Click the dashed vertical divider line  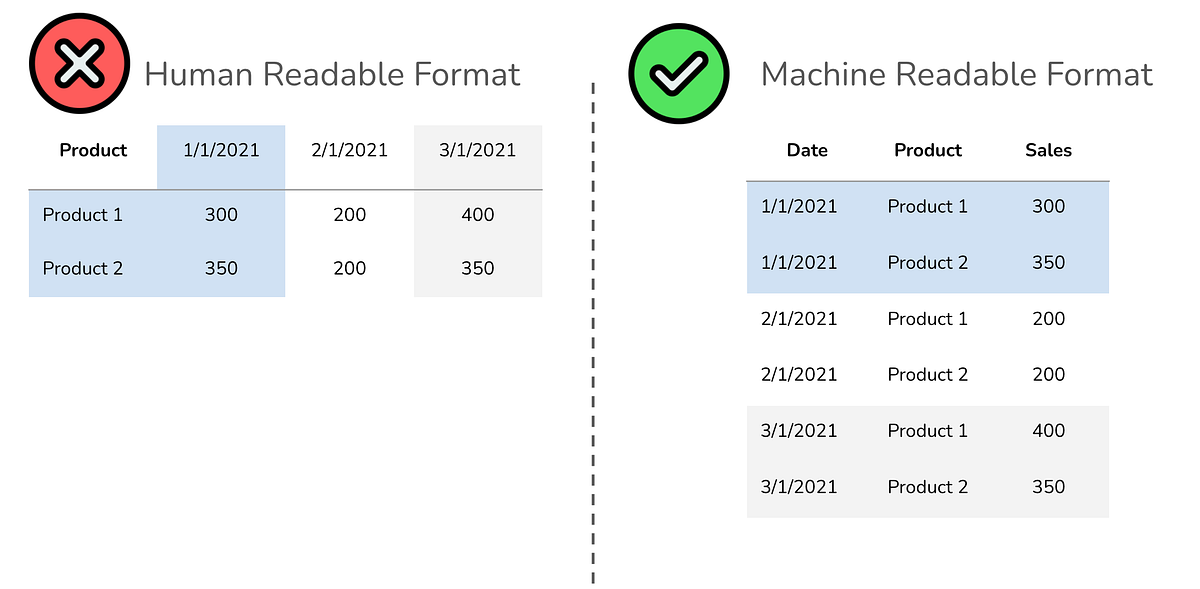tap(593, 334)
